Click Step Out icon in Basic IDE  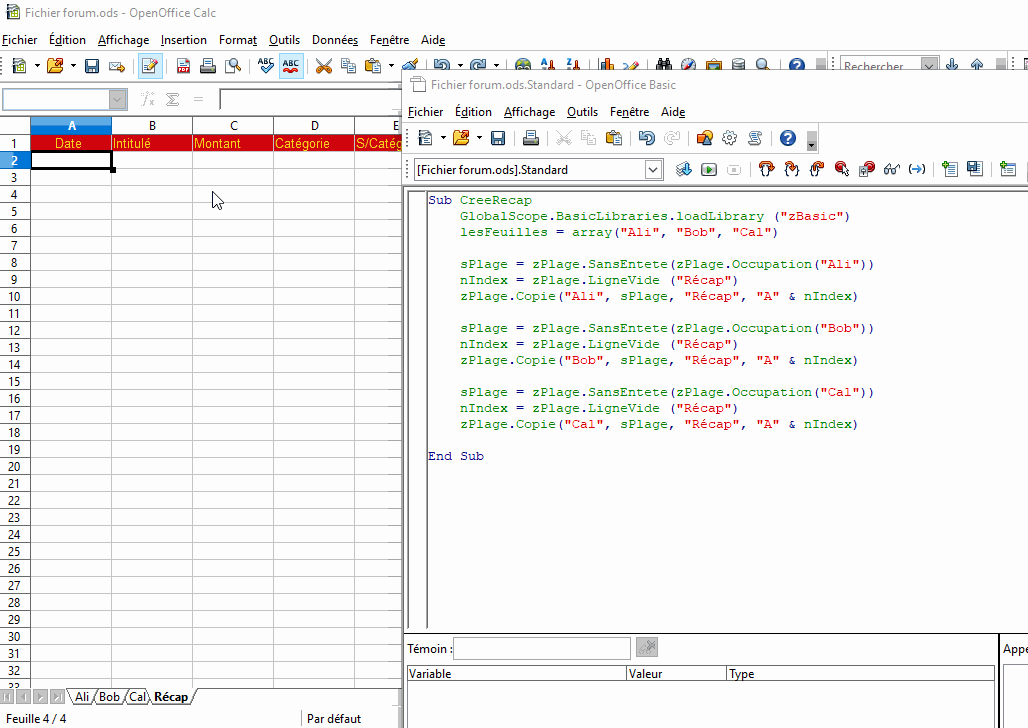(816, 170)
